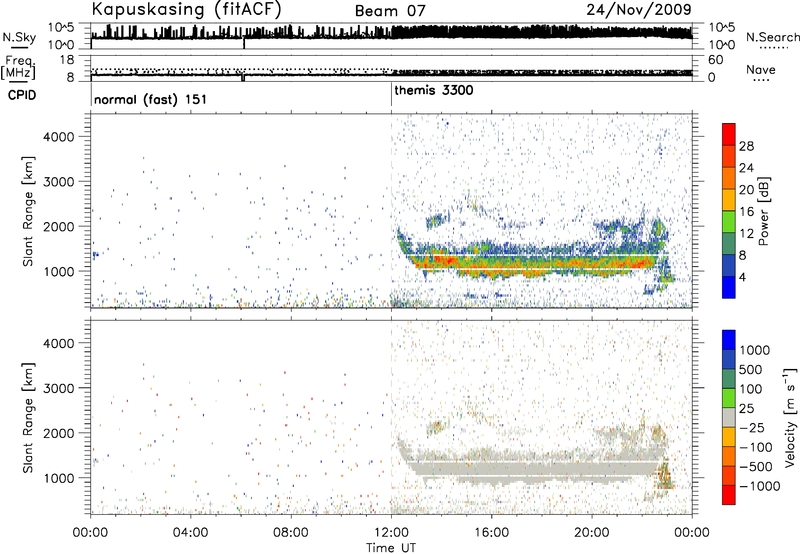Click the 1000 tick on the velocity panel
The height and width of the screenshot is (554, 800).
point(58,478)
